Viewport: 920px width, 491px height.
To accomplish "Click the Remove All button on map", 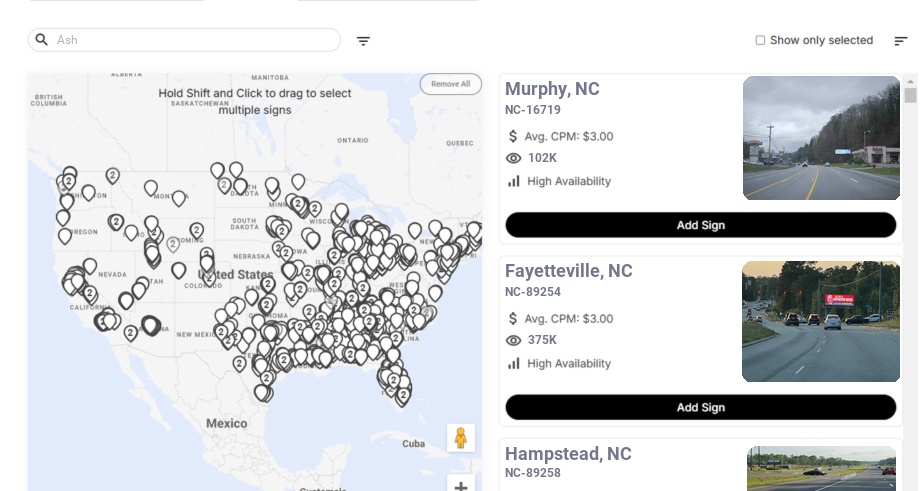I will click(450, 84).
